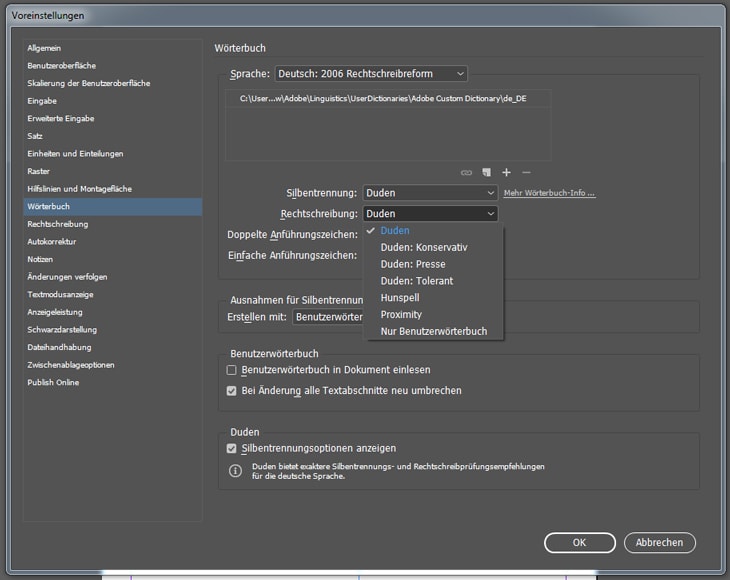Choose Duden: Konservativ option
The image size is (730, 580).
click(423, 247)
